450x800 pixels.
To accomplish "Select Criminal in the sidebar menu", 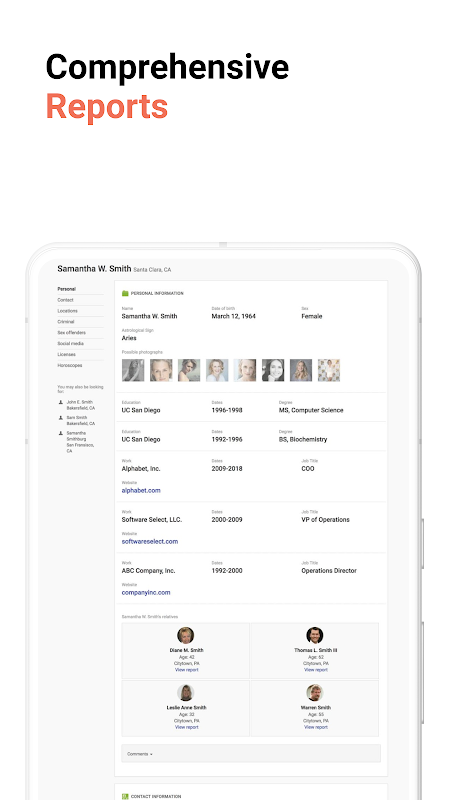I will point(66,322).
